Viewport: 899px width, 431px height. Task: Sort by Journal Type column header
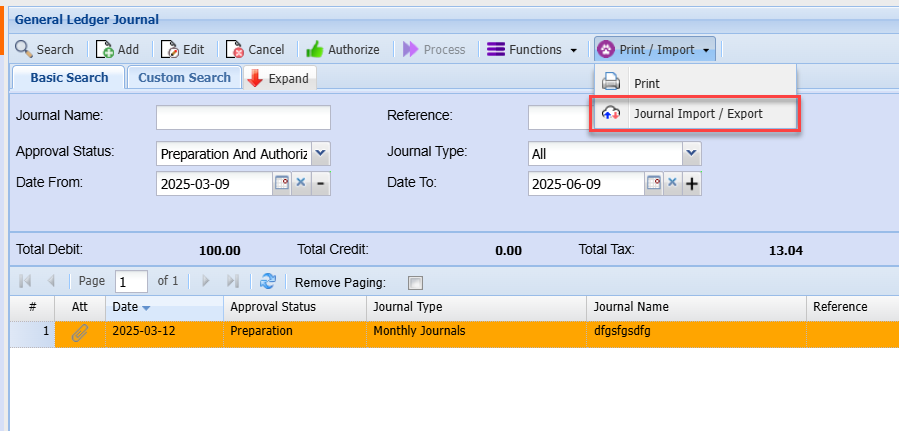pos(476,307)
